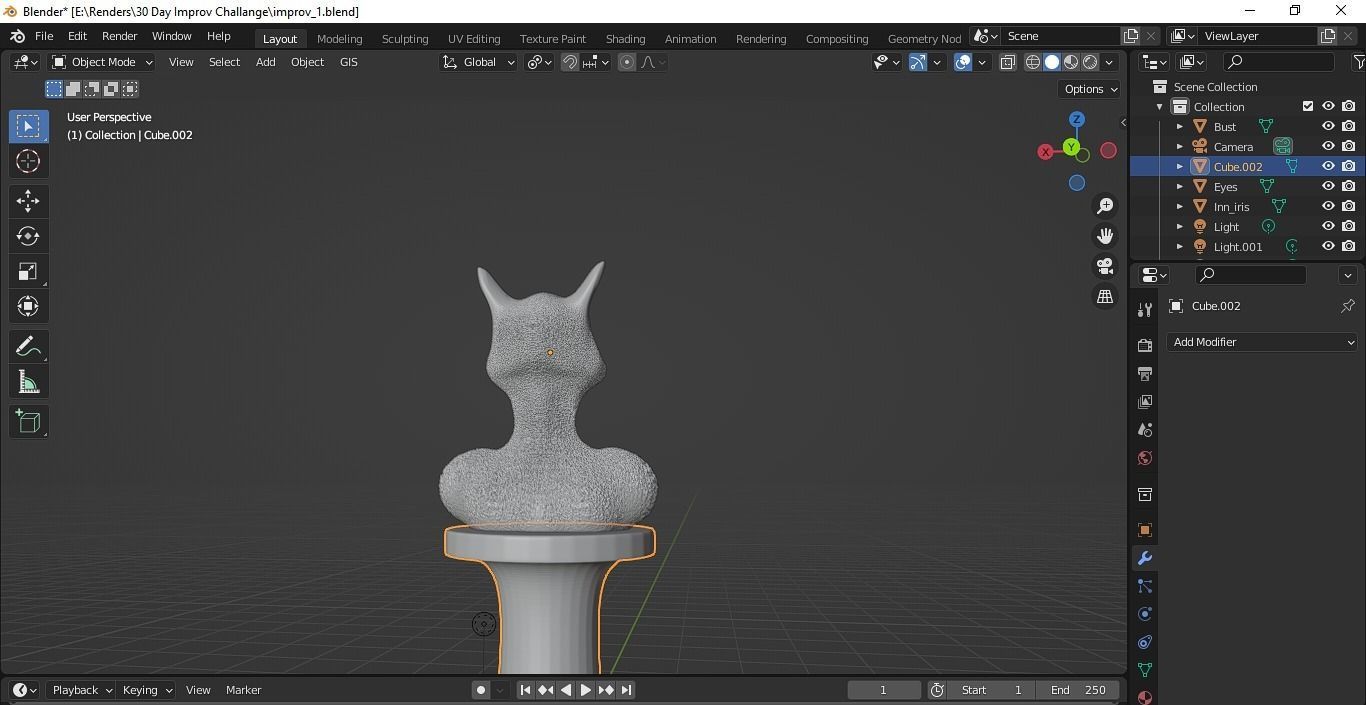Image resolution: width=1366 pixels, height=705 pixels.
Task: Open the Object Data properties tab
Action: 1145,670
